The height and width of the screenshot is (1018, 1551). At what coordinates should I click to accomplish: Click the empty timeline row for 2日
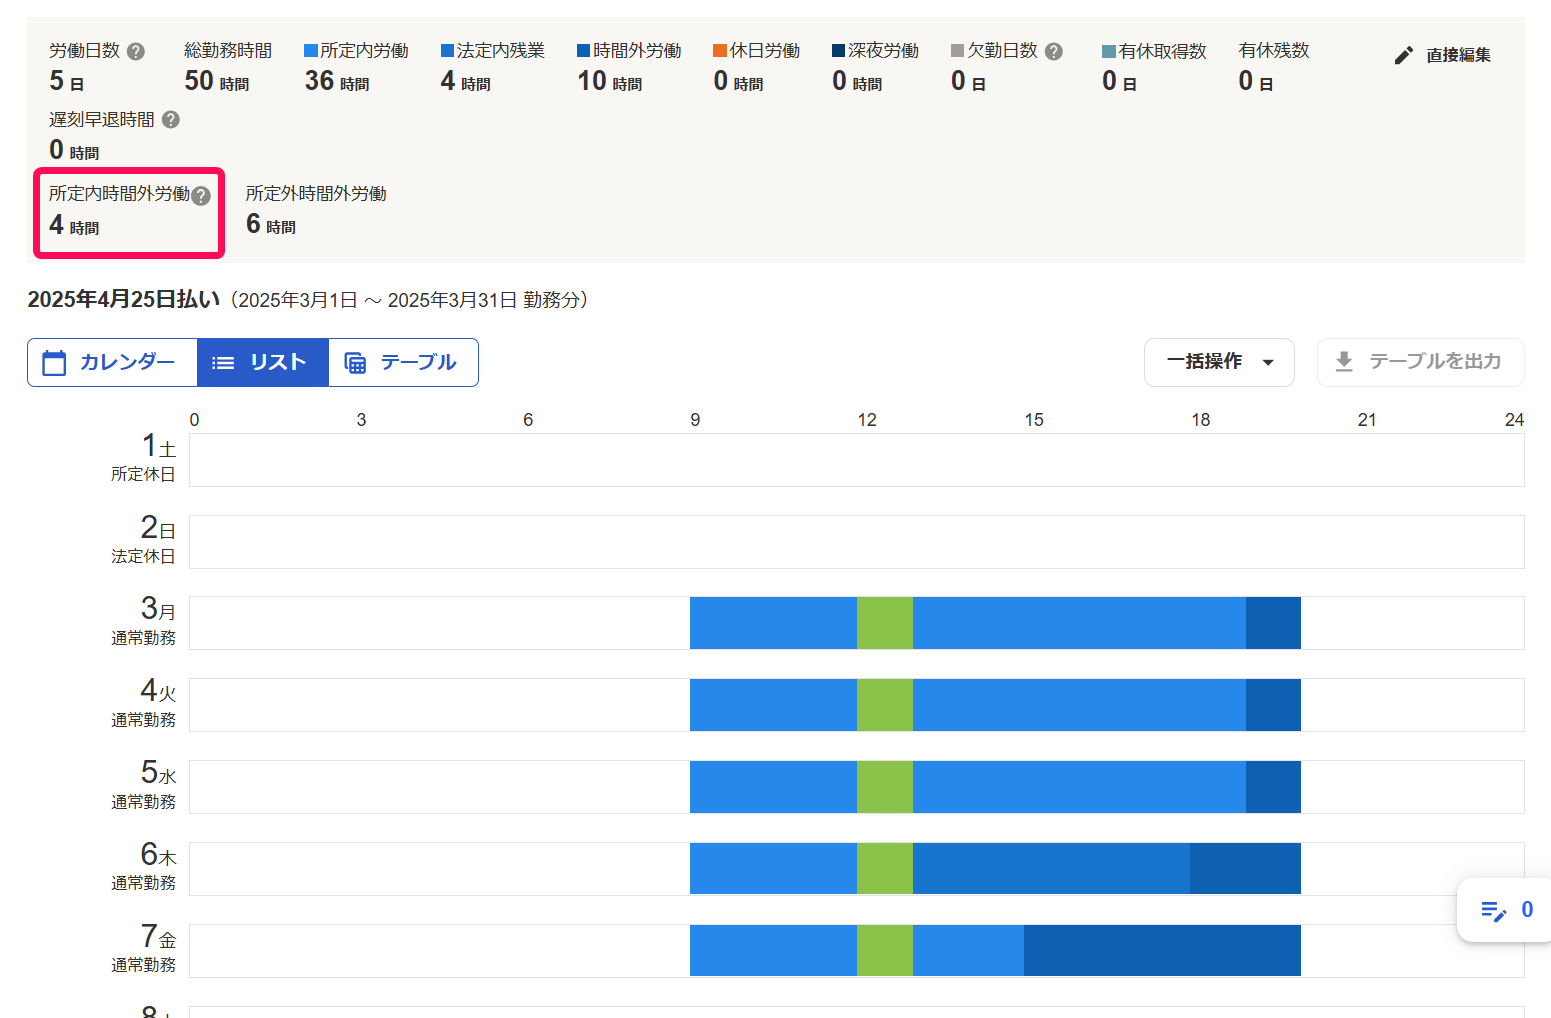[x=857, y=542]
